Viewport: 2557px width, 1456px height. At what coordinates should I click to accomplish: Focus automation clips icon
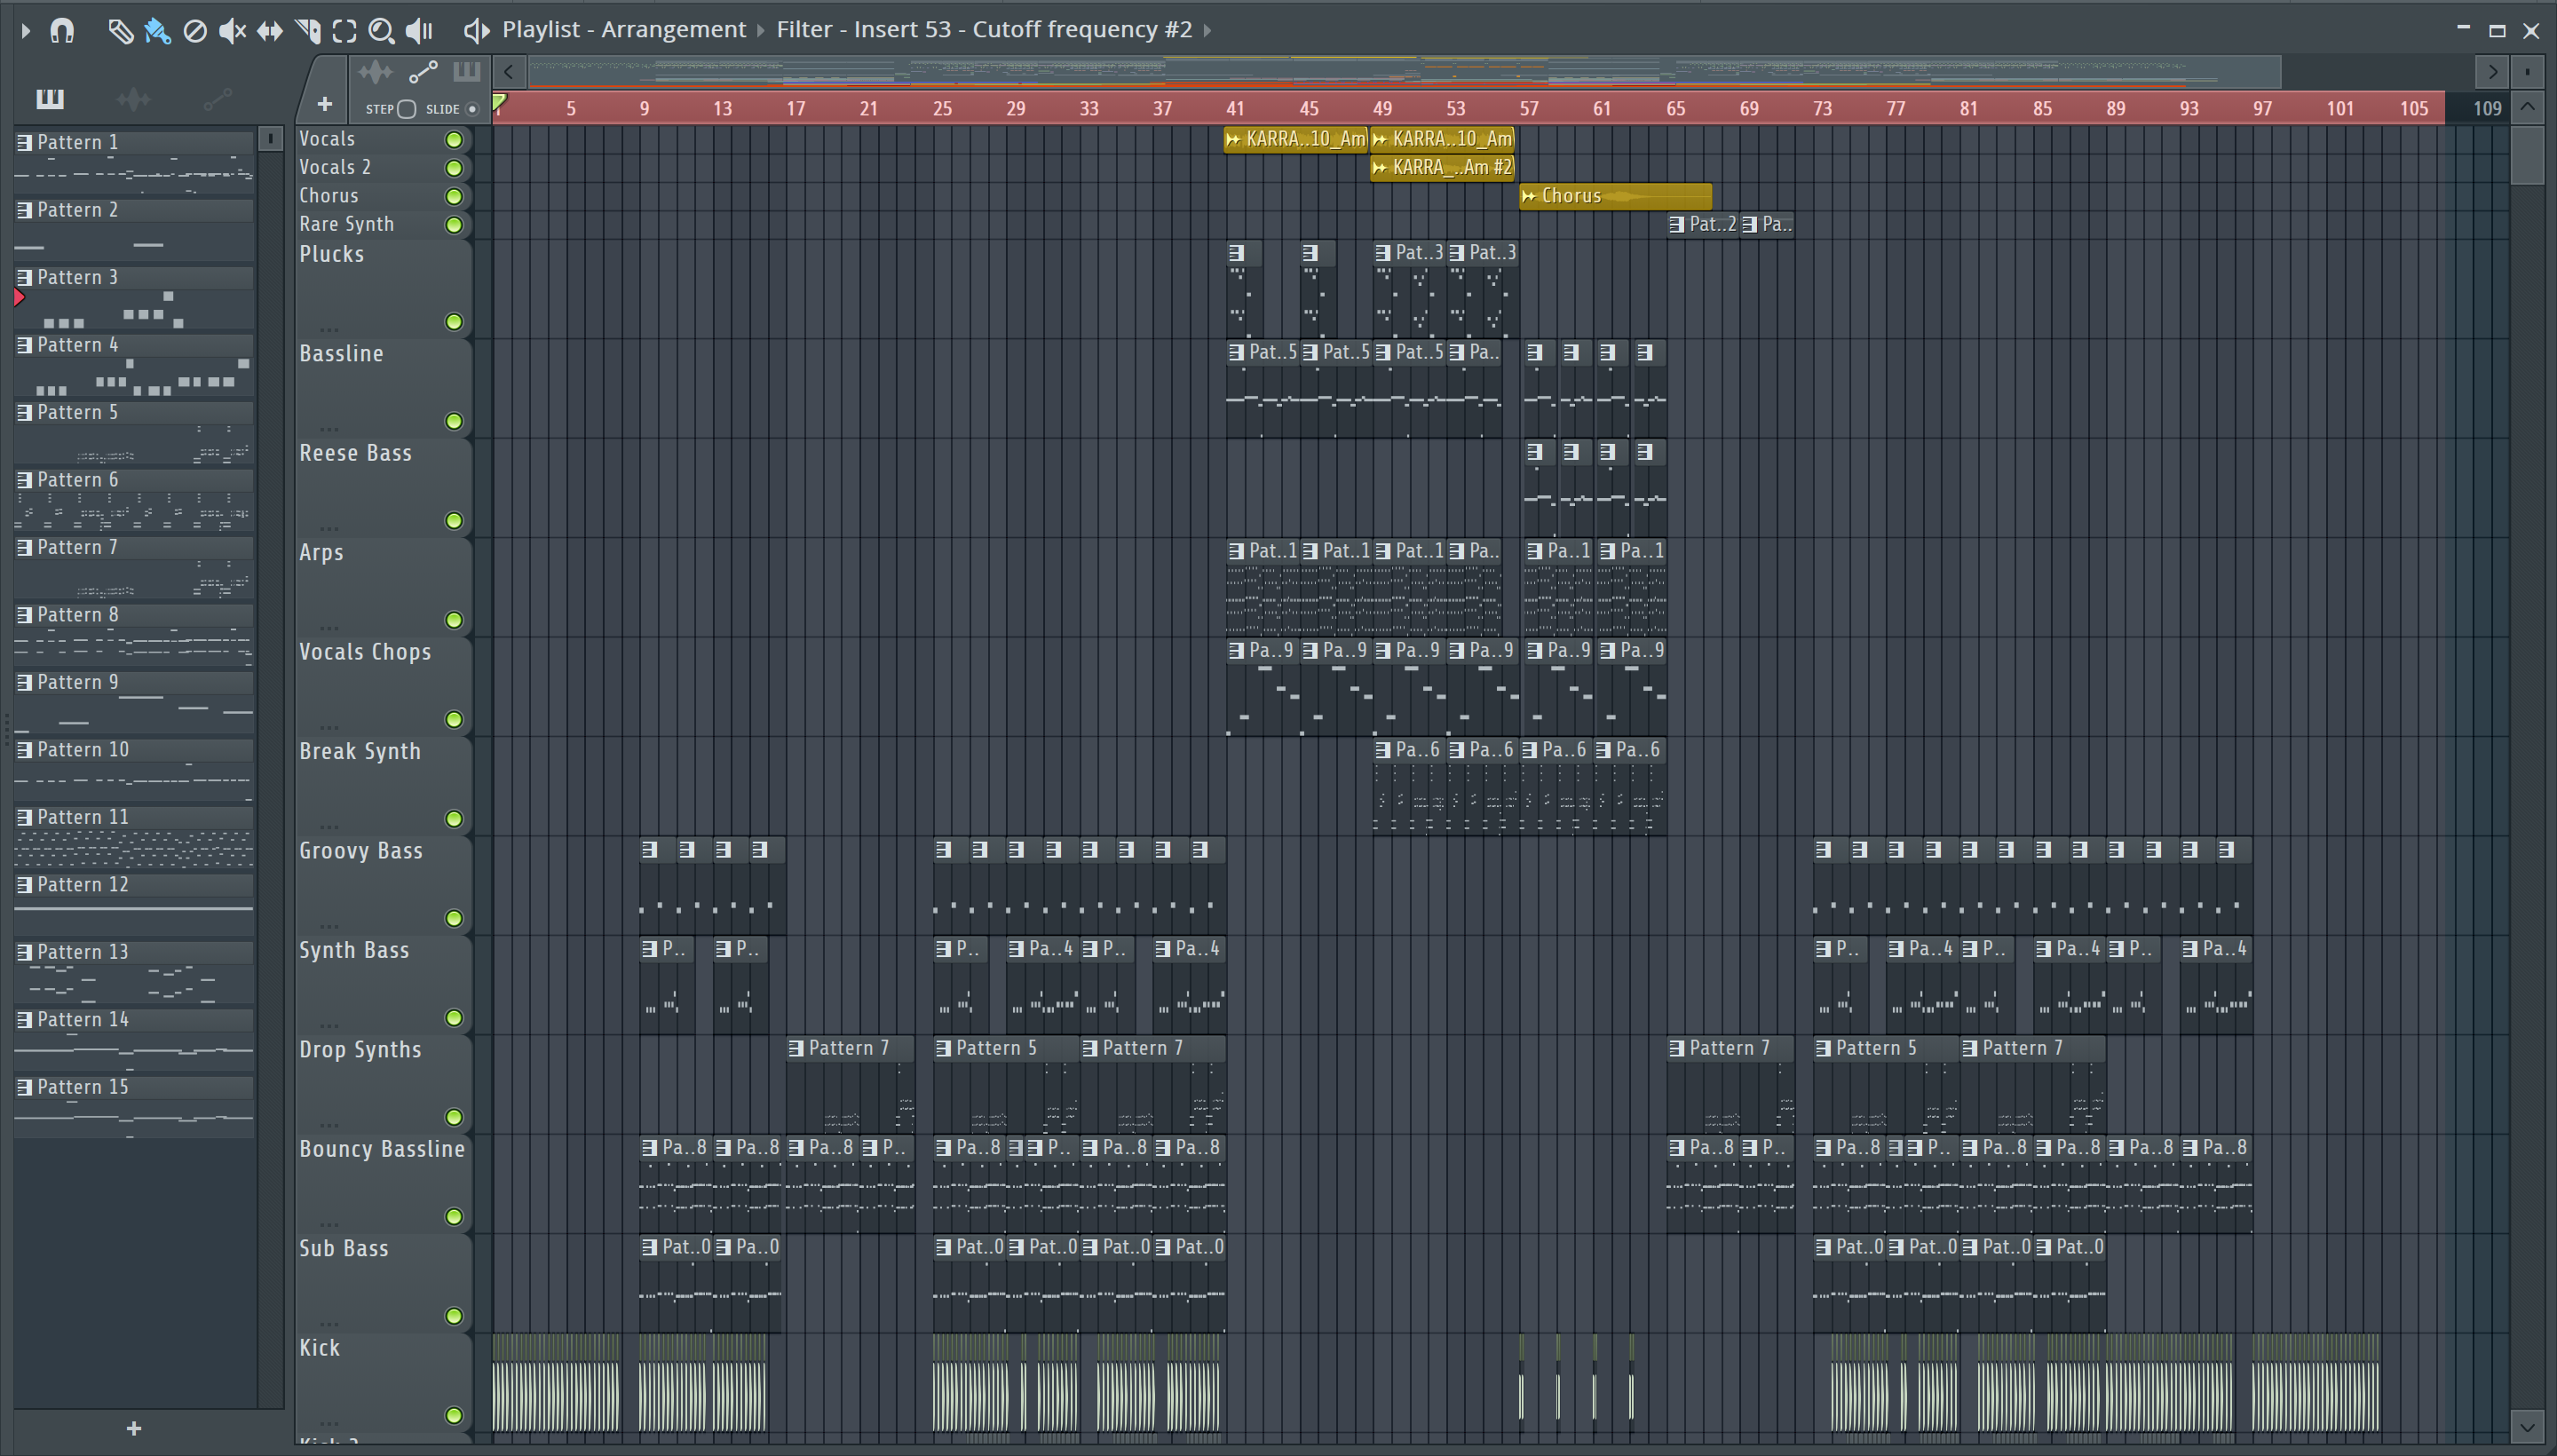[x=423, y=72]
